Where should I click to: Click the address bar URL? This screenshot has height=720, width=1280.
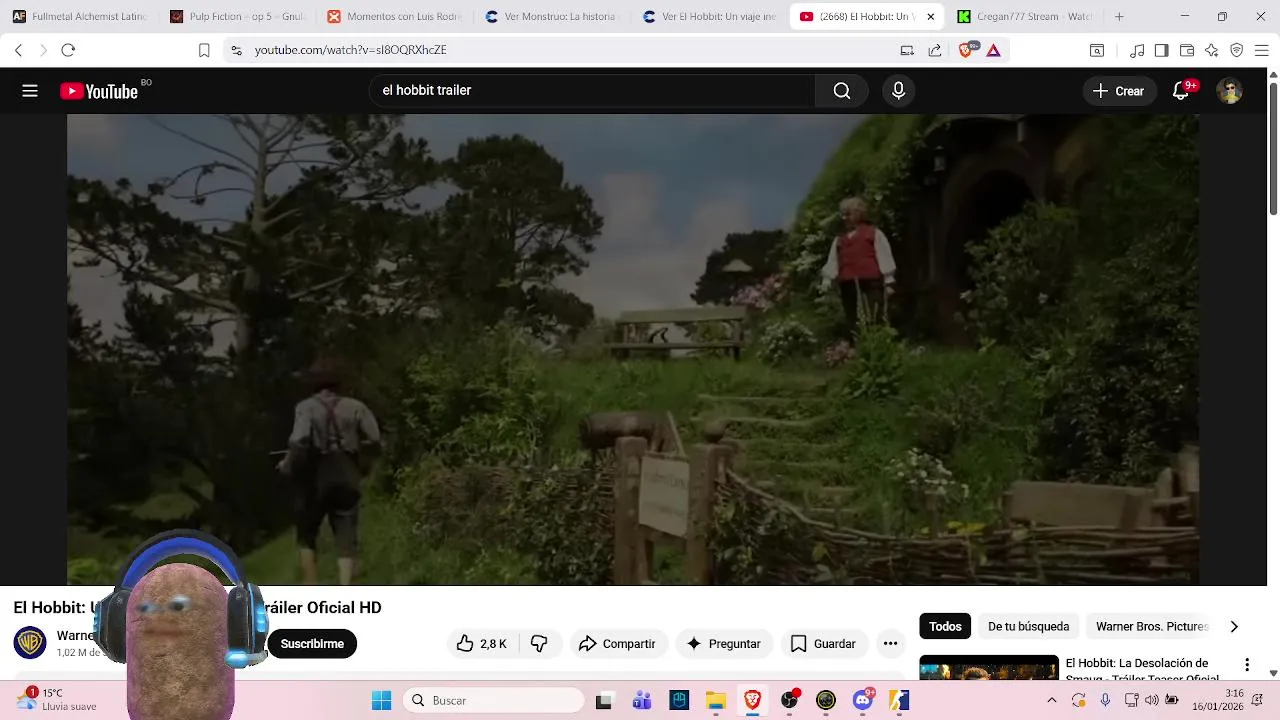(x=351, y=50)
